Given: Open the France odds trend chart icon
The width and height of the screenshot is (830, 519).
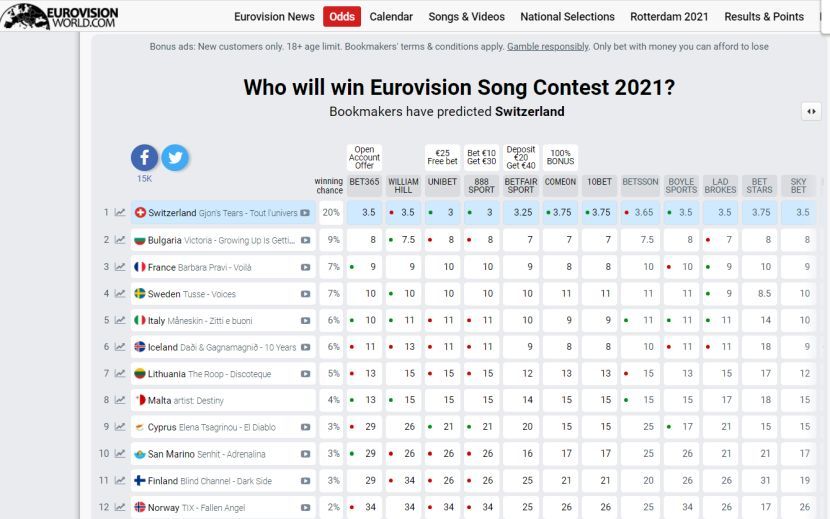Looking at the screenshot, I should [x=120, y=267].
